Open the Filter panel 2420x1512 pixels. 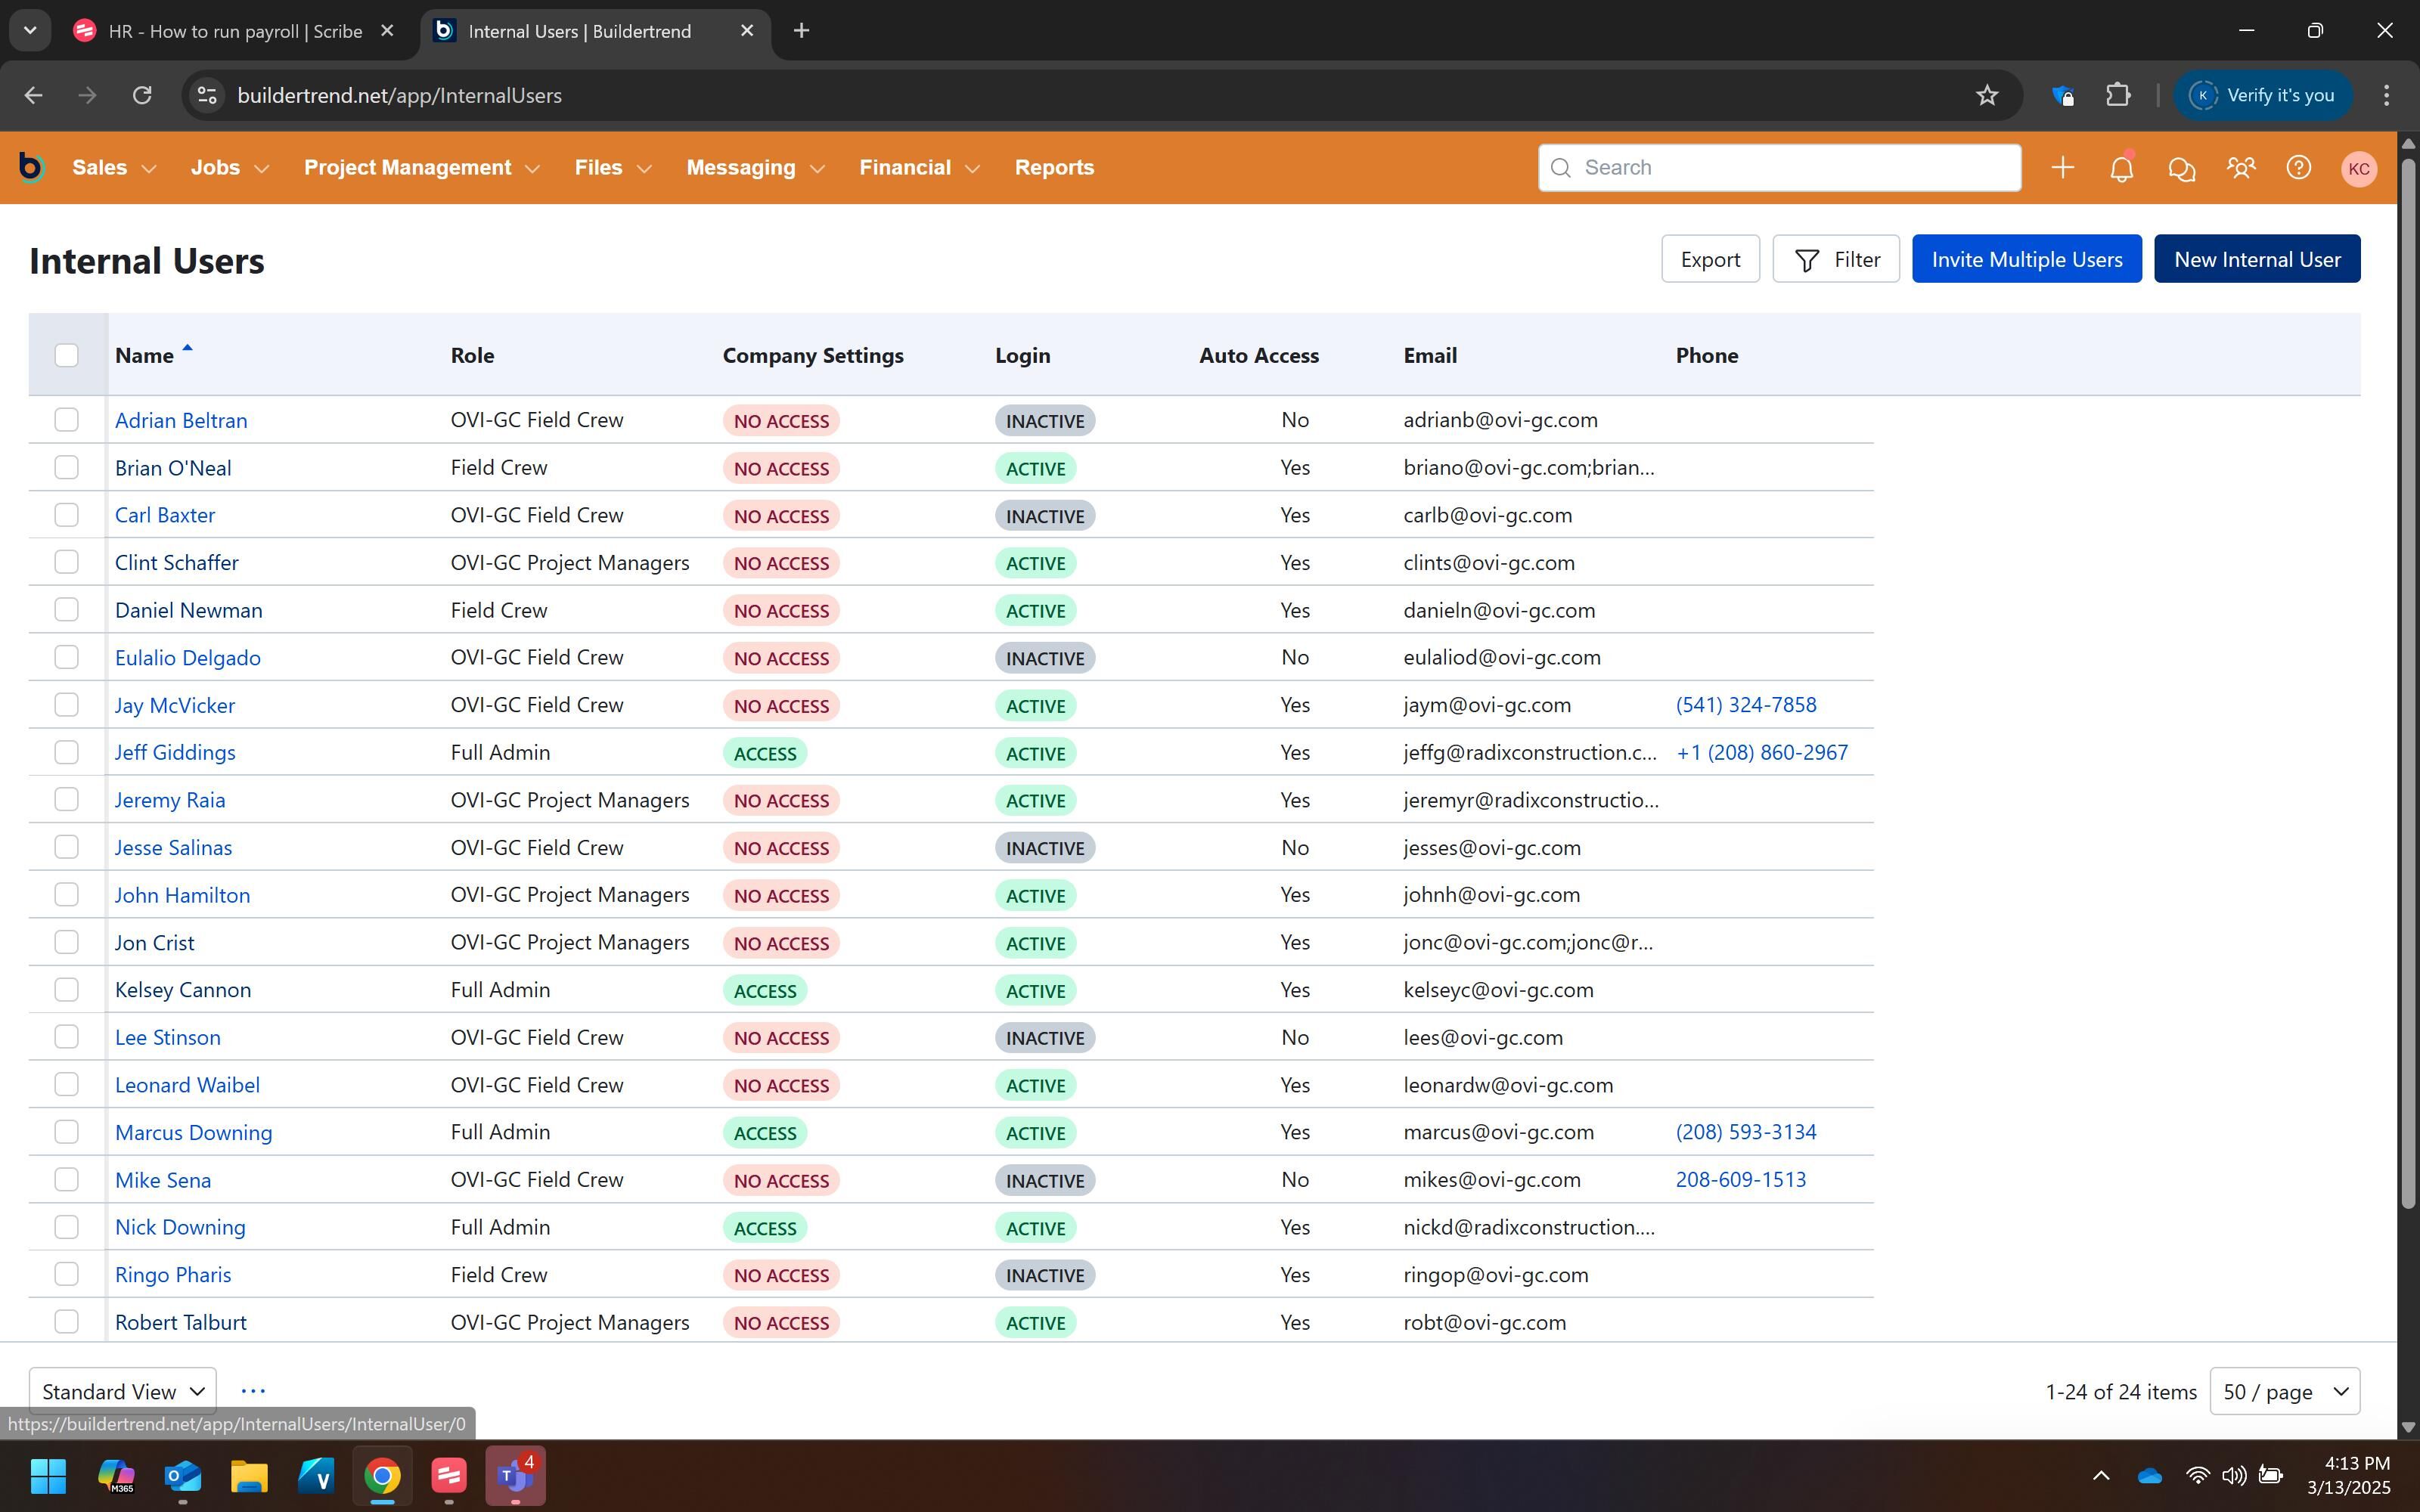(x=1836, y=259)
